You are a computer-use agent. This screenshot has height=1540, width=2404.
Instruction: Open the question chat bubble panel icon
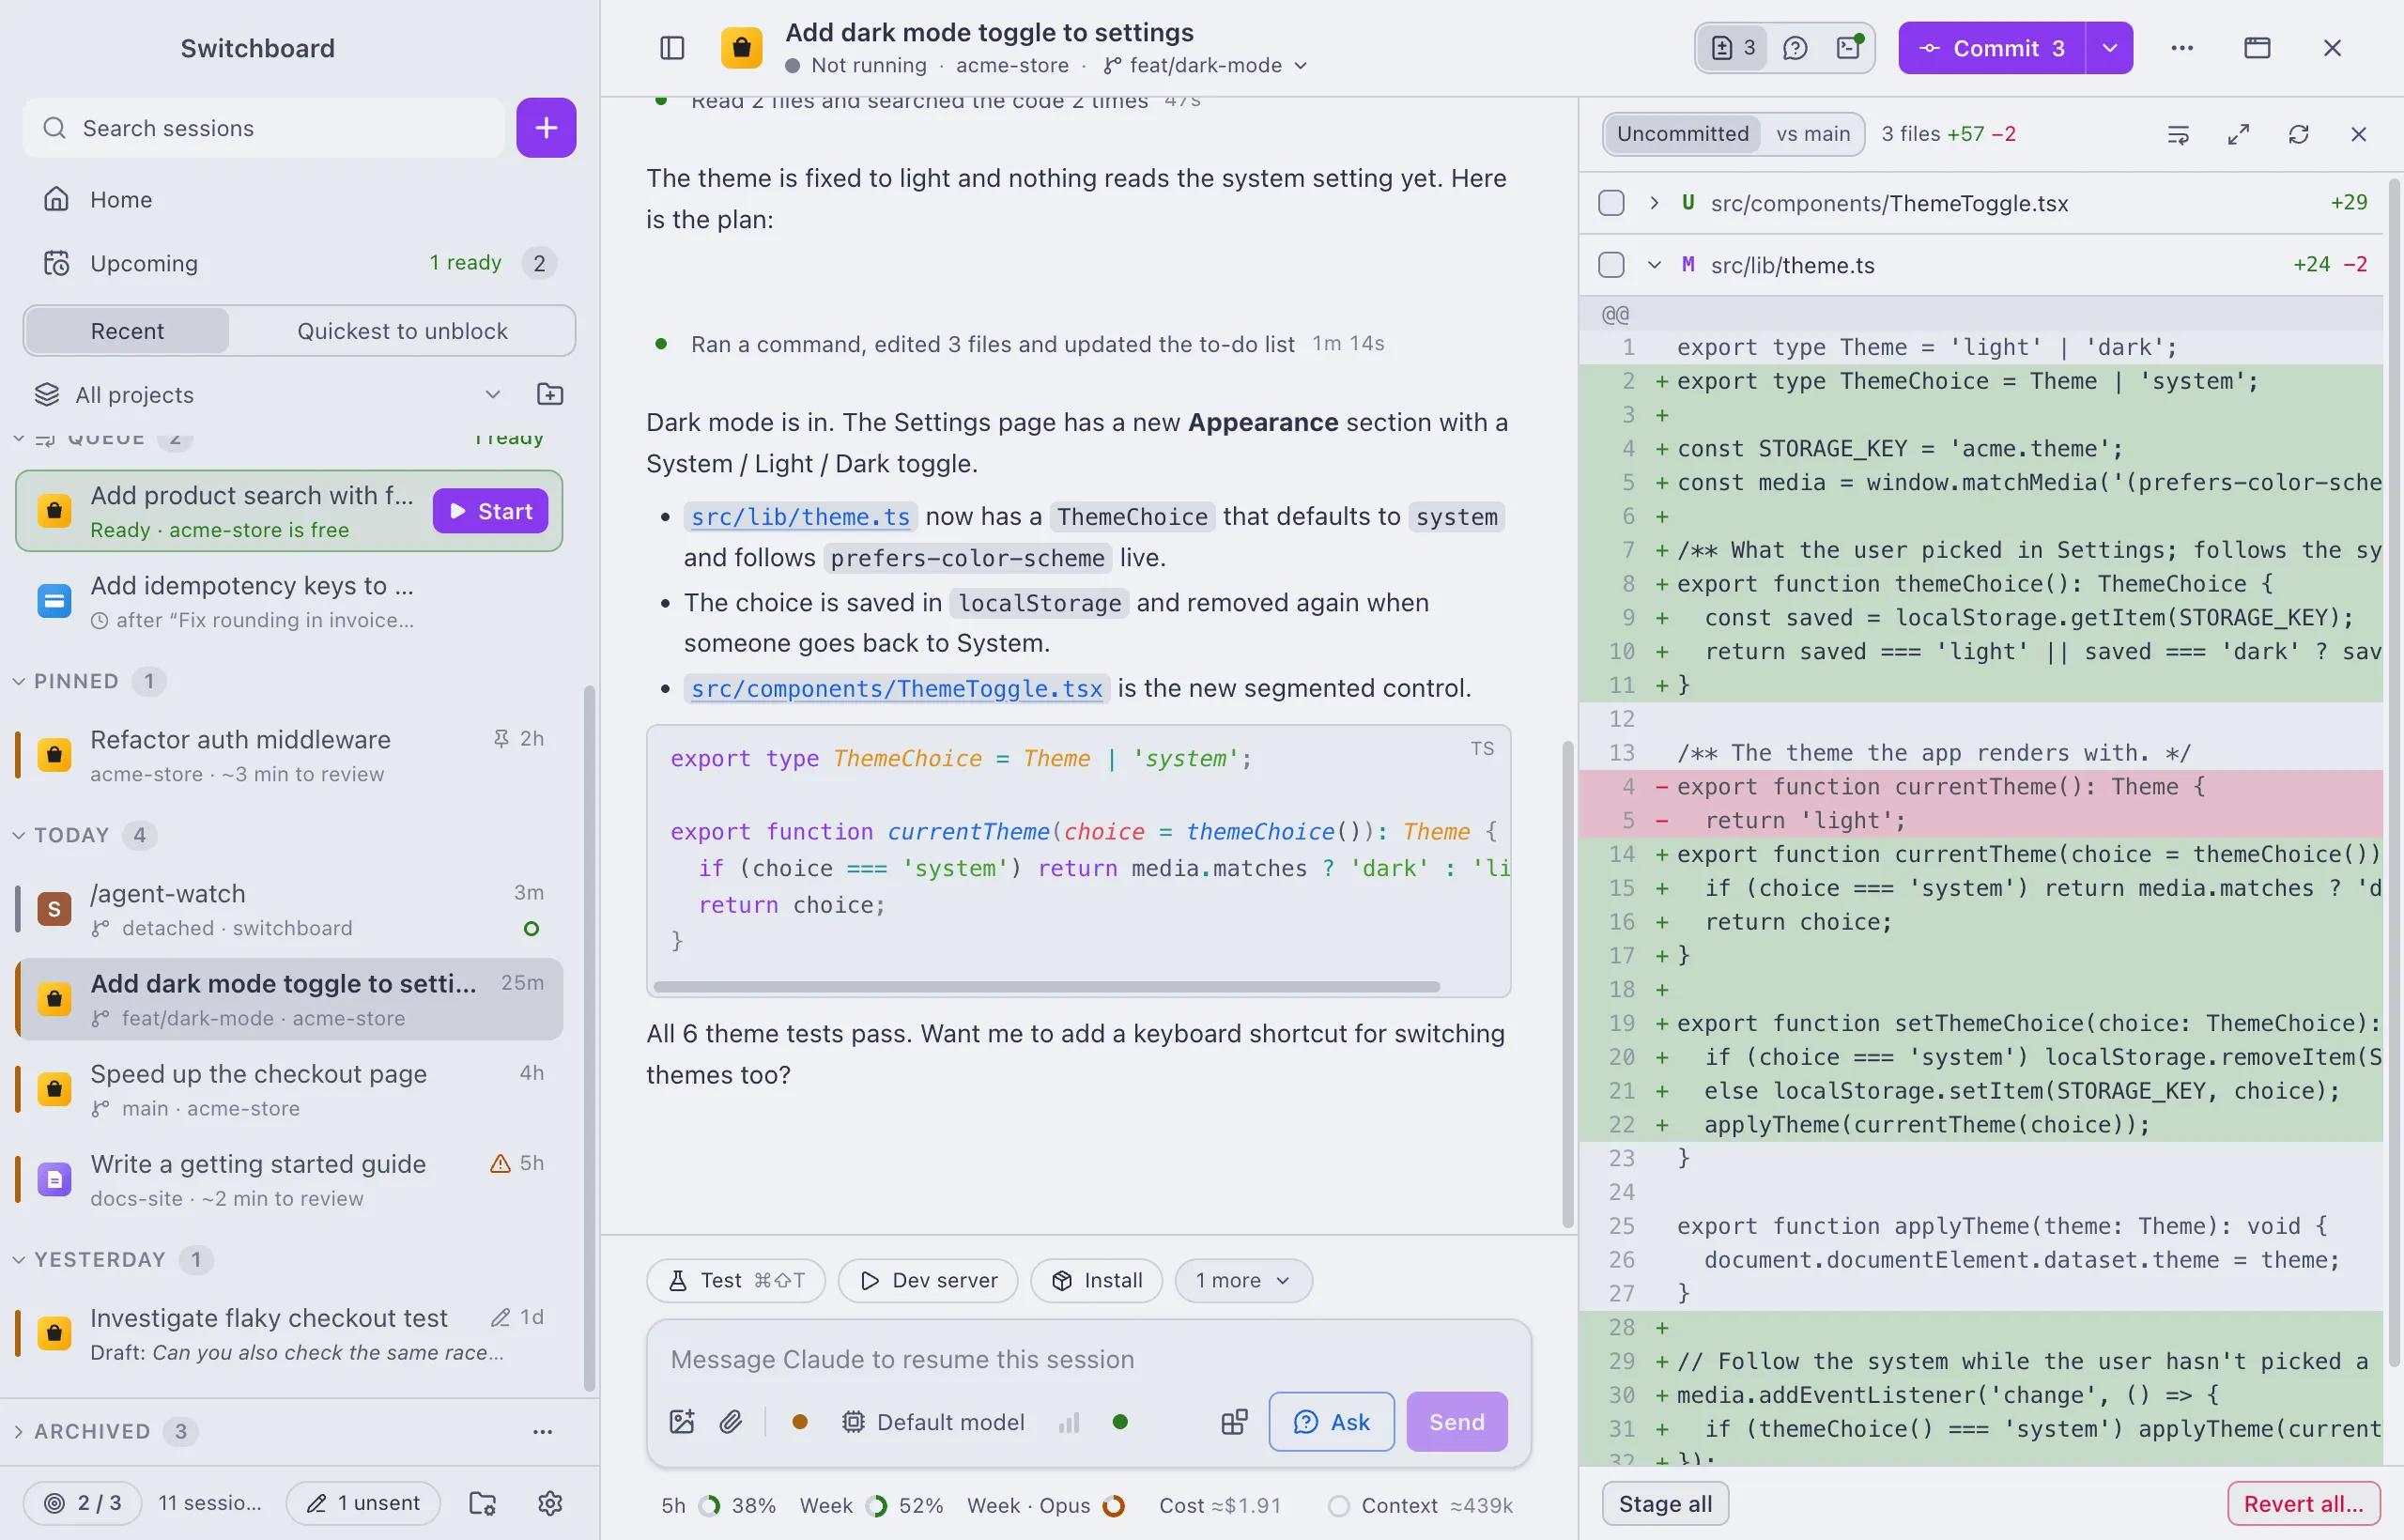pyautogui.click(x=1795, y=48)
